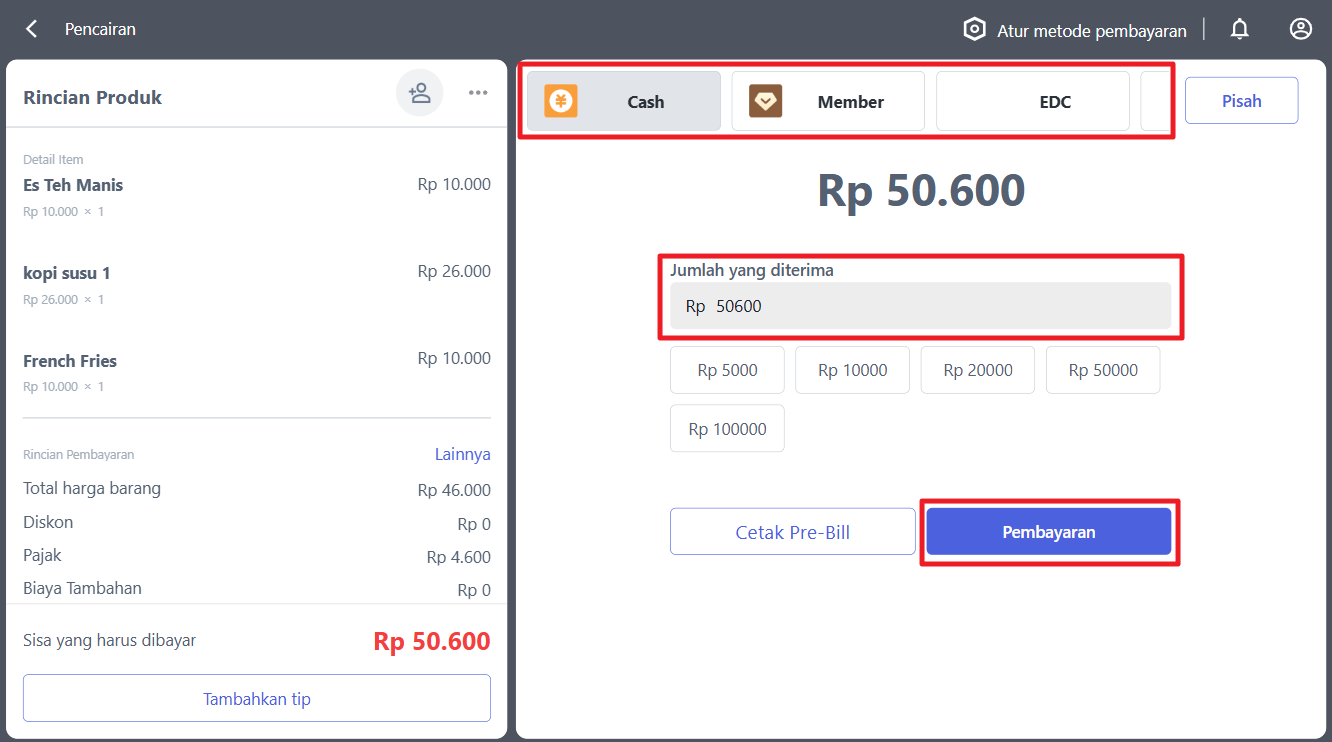Click the brown Member icon
1332x742 pixels.
click(x=766, y=101)
